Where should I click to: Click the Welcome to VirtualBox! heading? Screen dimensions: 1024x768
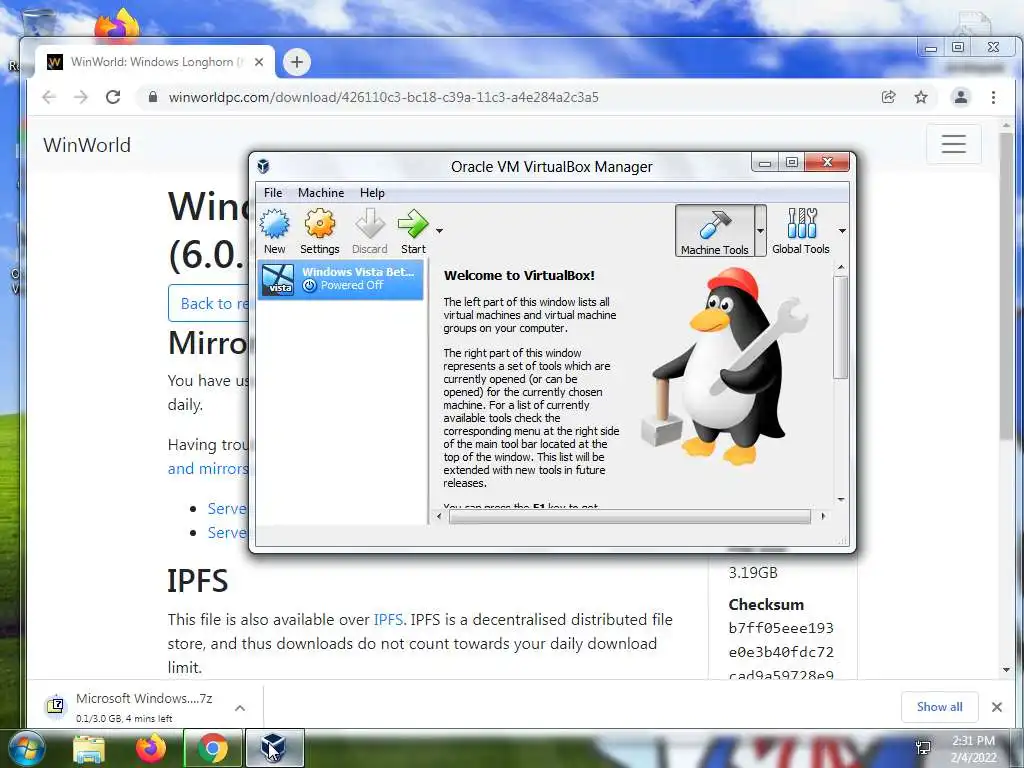(519, 276)
